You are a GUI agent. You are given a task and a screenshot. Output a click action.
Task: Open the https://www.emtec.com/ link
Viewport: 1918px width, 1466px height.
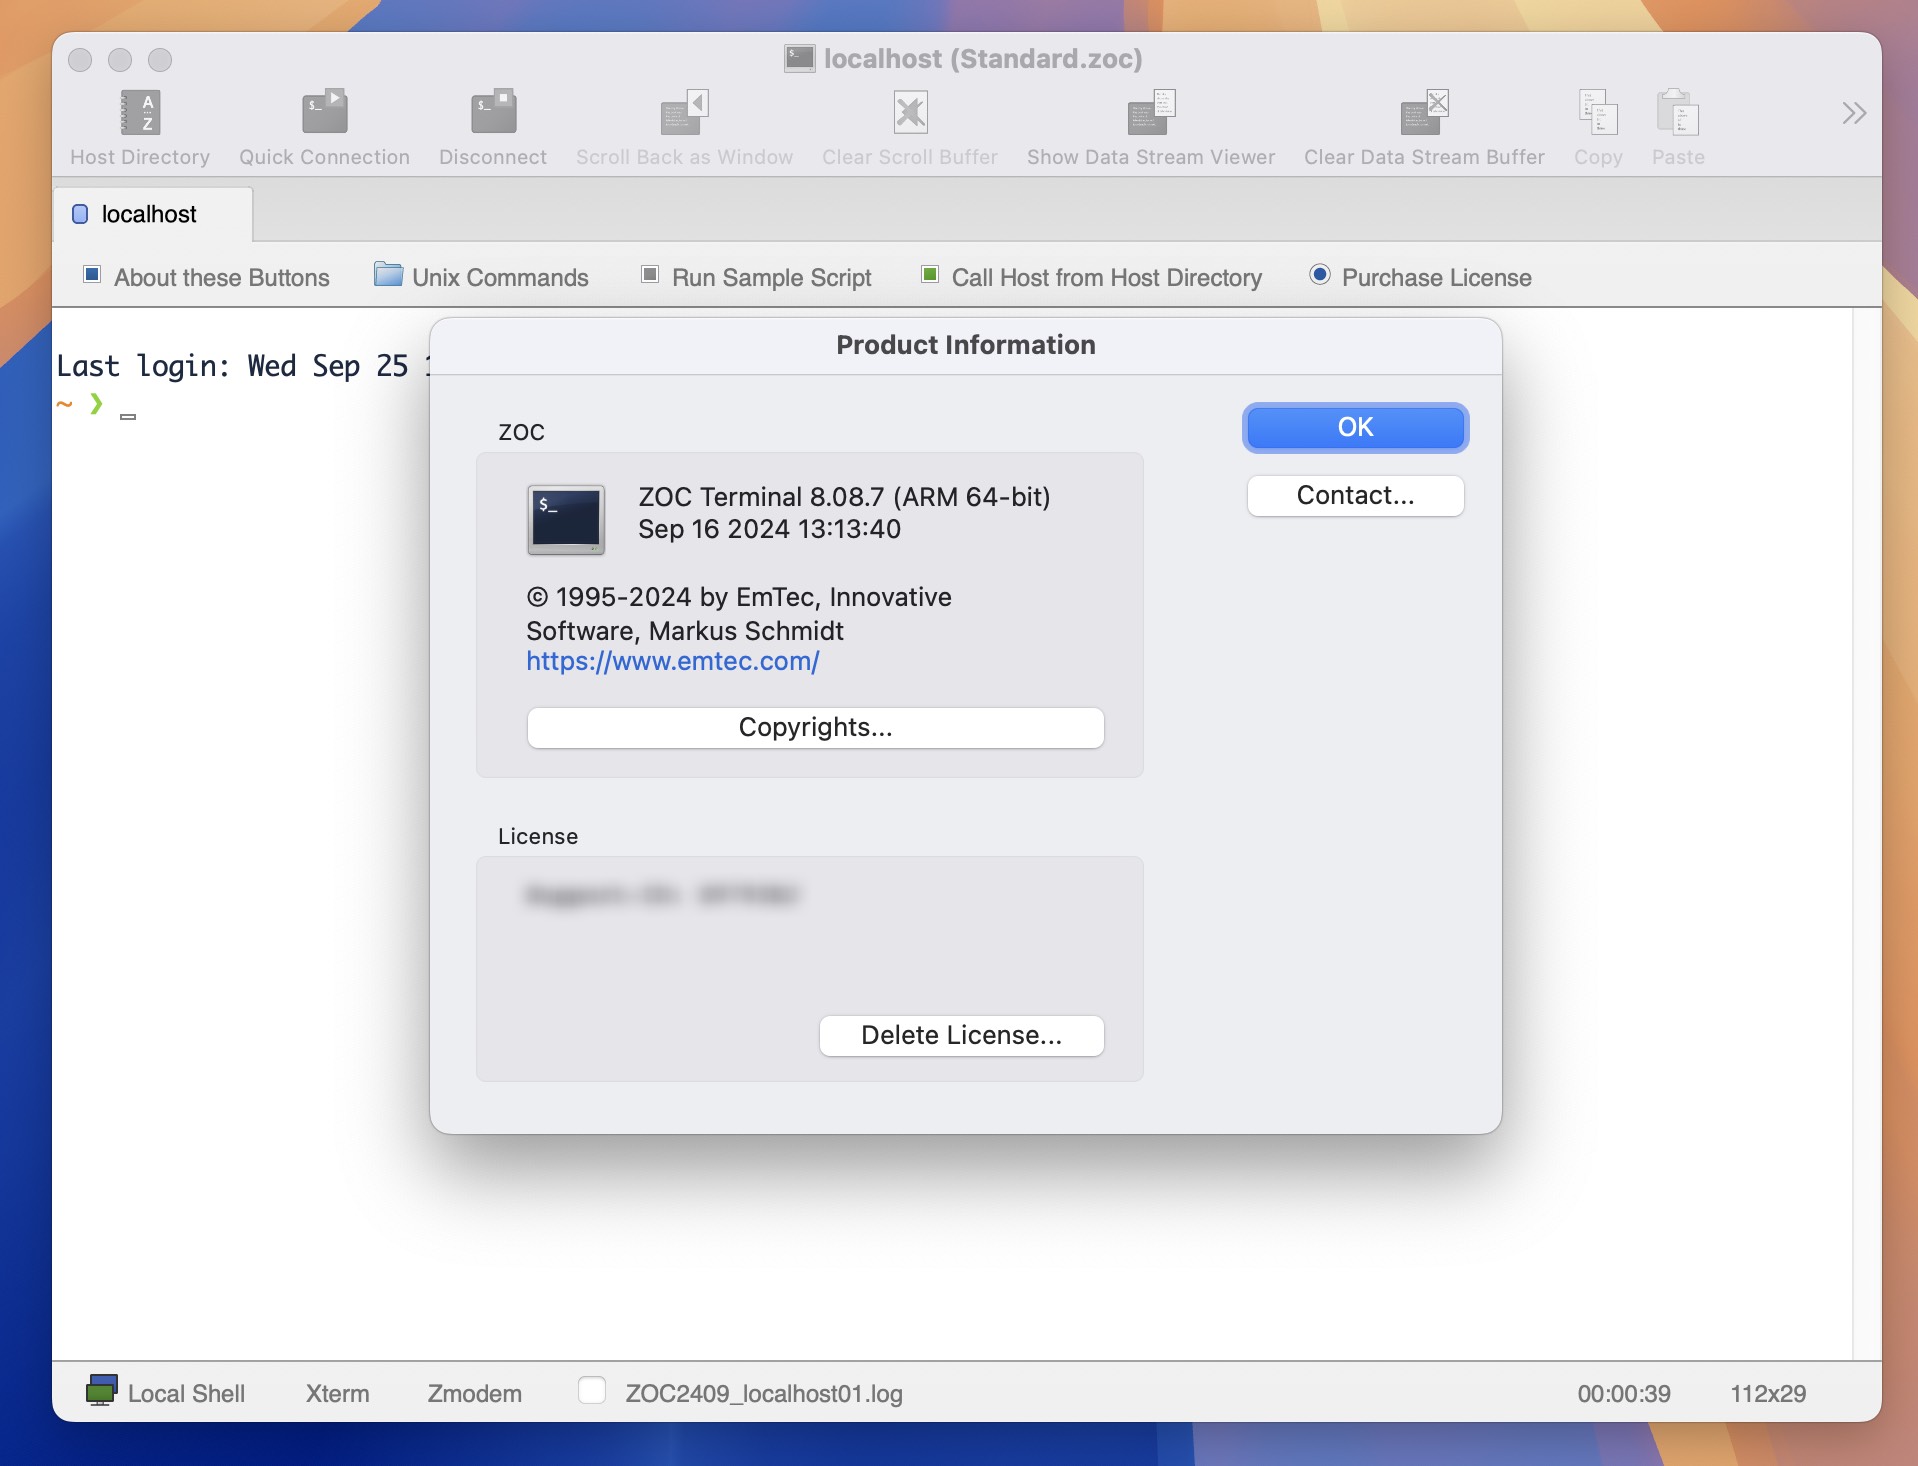pos(672,661)
